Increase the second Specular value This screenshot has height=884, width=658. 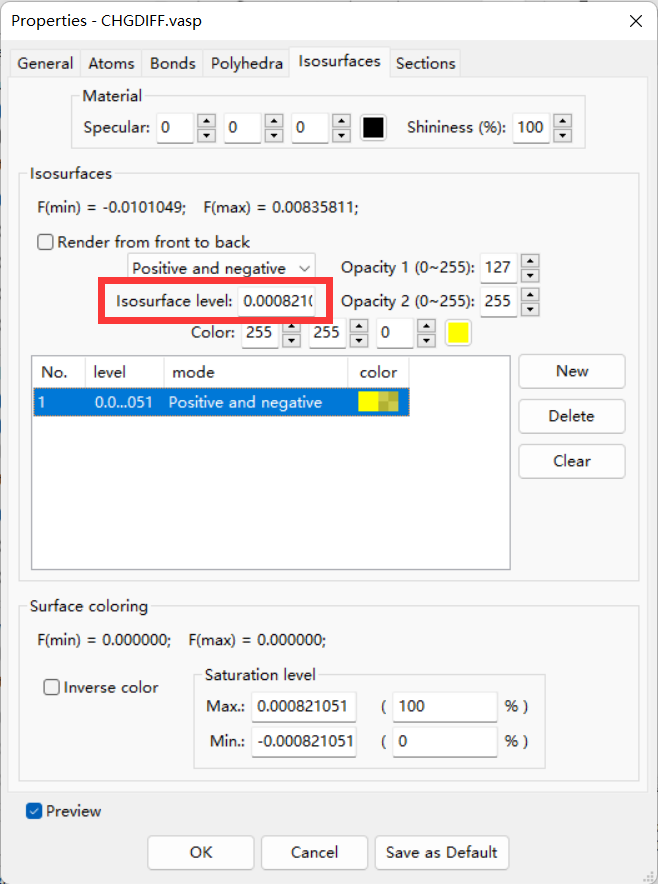tap(274, 121)
